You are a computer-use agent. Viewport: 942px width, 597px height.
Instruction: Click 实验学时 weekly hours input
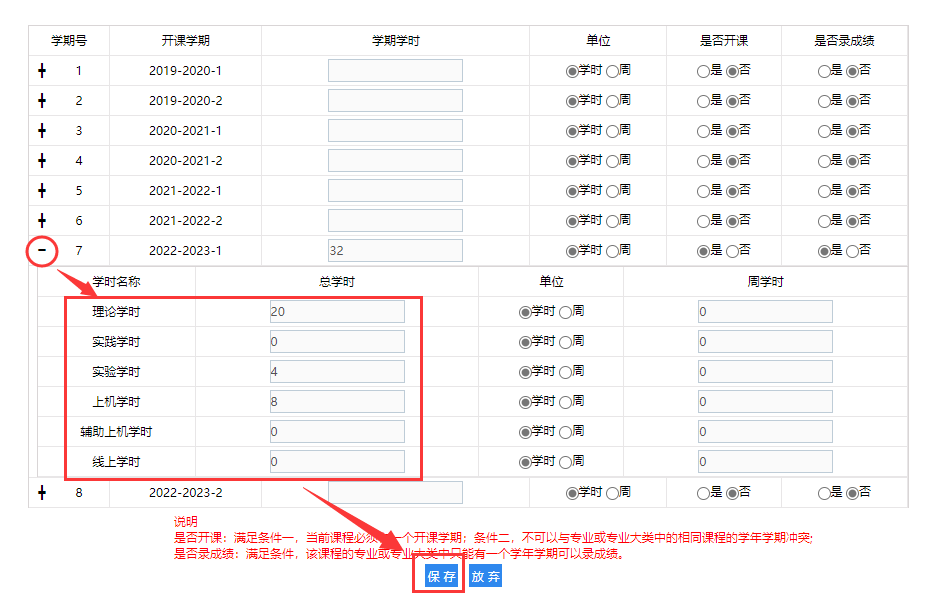[x=765, y=372]
